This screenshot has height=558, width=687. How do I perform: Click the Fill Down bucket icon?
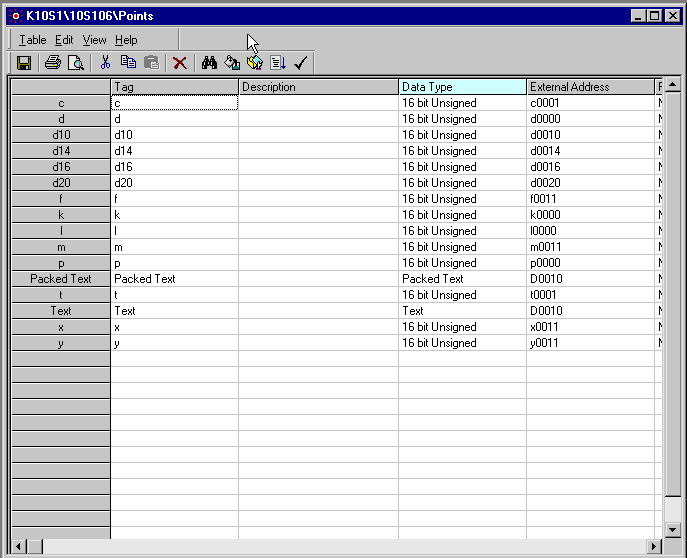(232, 63)
